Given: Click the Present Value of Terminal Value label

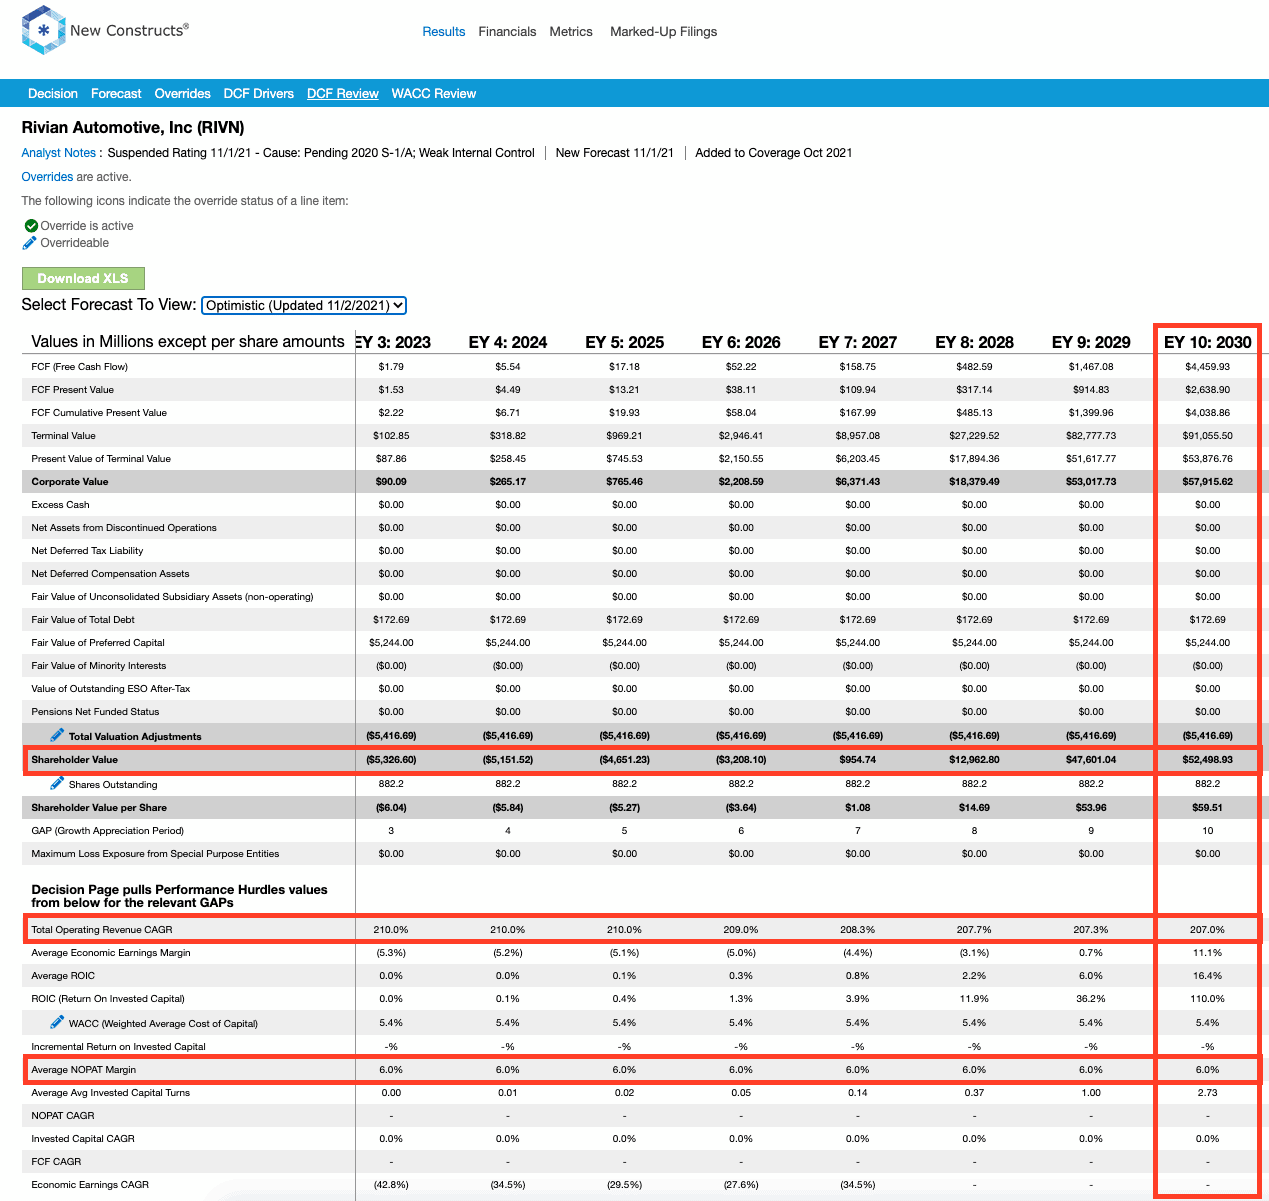Looking at the screenshot, I should pos(101,459).
